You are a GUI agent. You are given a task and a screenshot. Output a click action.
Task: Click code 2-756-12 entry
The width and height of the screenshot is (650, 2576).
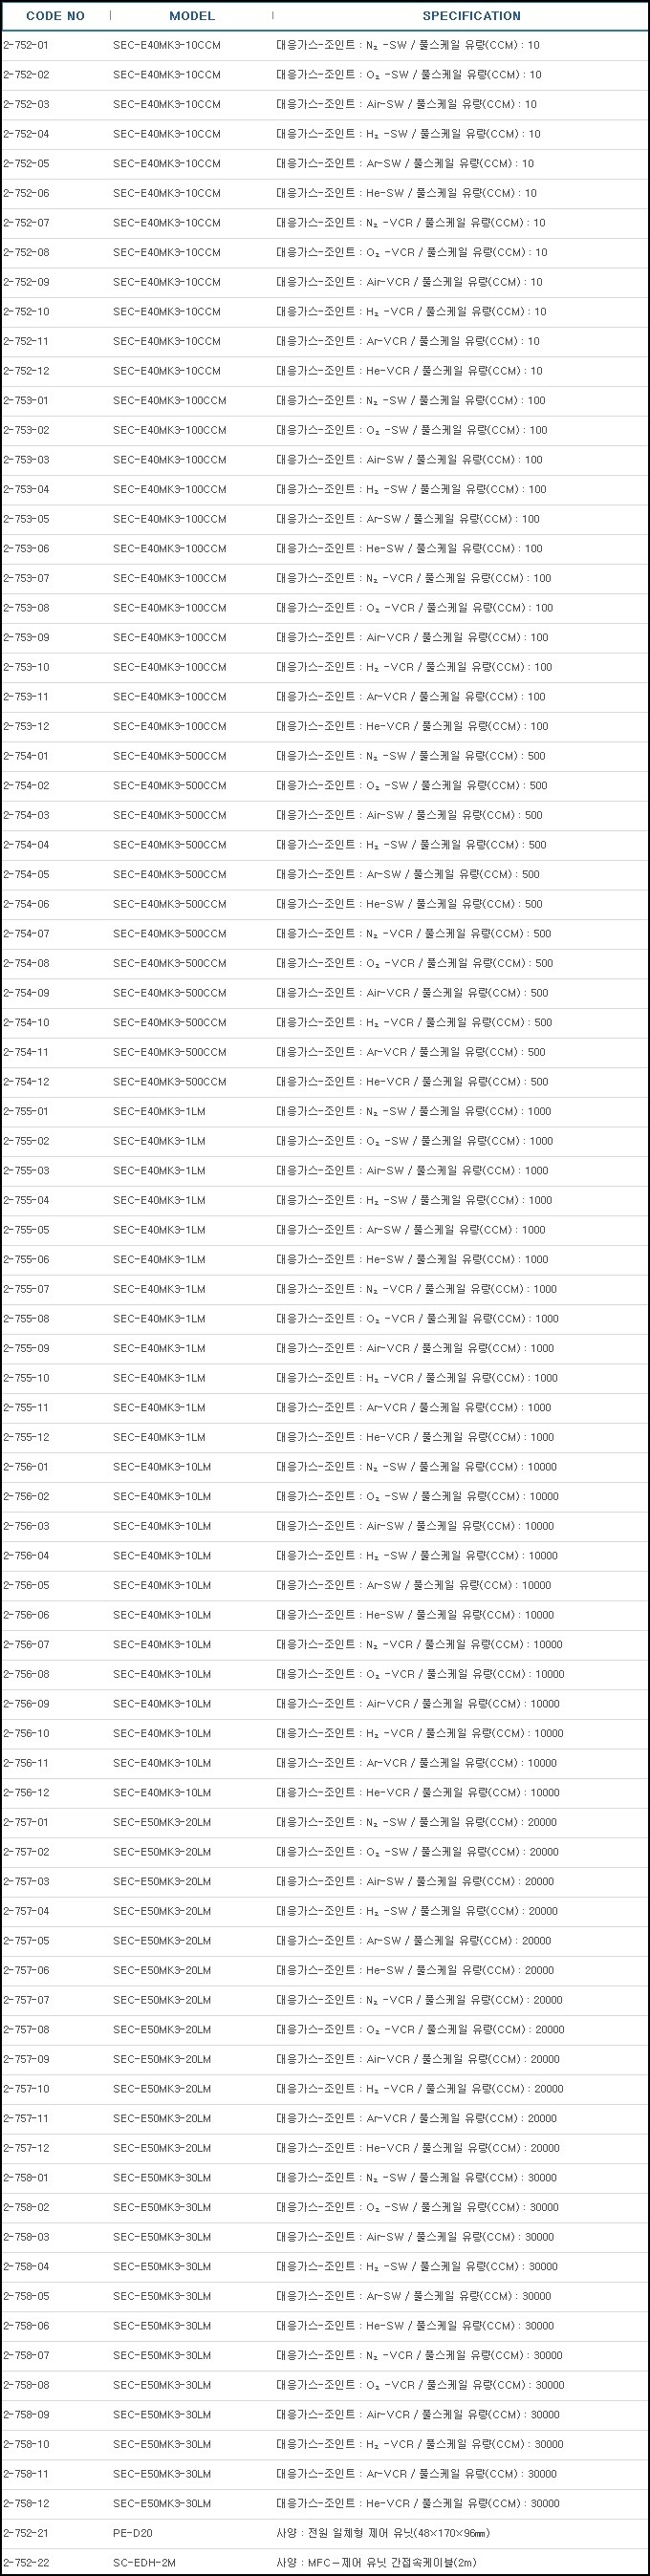pos(26,1793)
